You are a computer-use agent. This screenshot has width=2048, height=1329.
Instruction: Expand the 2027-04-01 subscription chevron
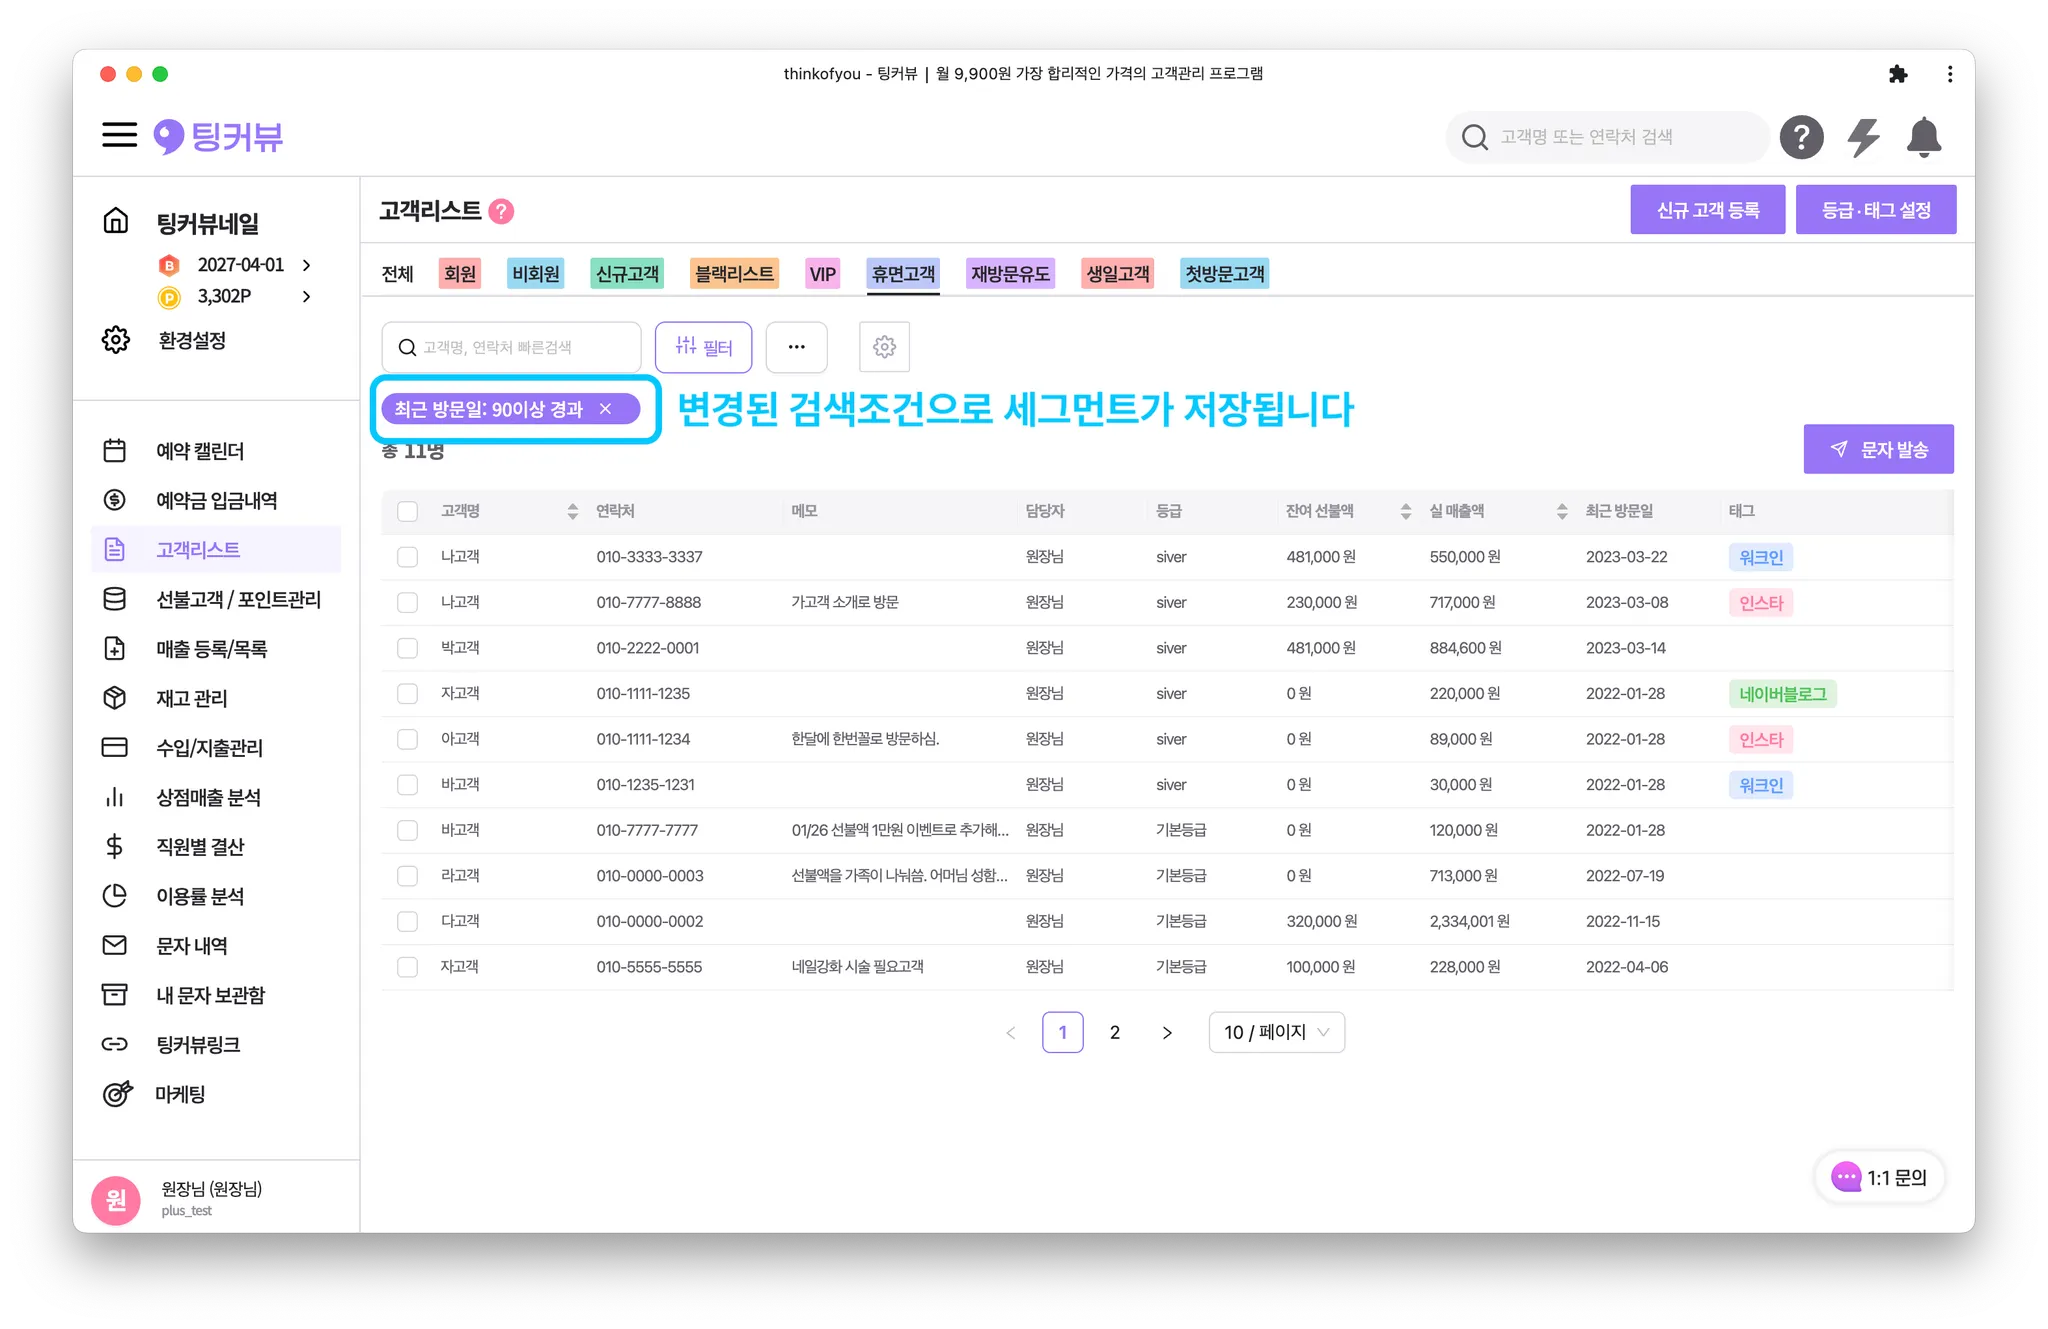click(307, 265)
